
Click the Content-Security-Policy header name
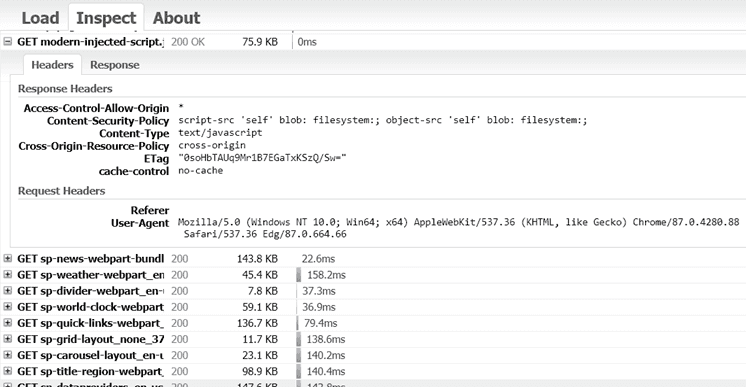(x=108, y=121)
